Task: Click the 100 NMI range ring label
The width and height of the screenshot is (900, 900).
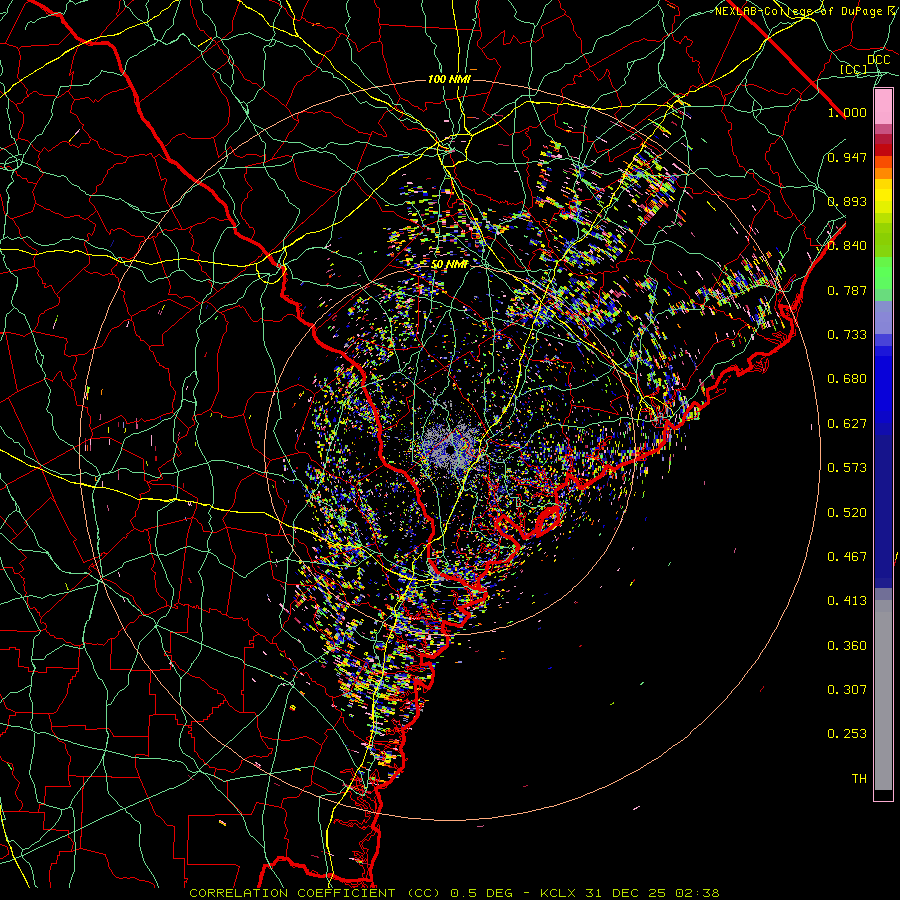Action: [x=449, y=79]
